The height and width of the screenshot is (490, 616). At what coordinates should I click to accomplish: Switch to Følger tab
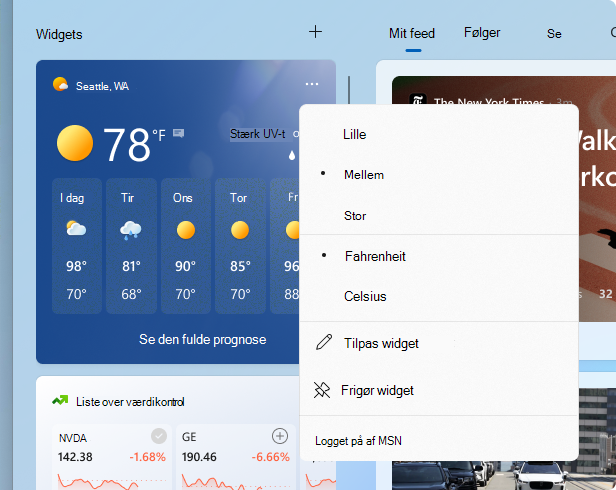coord(482,33)
